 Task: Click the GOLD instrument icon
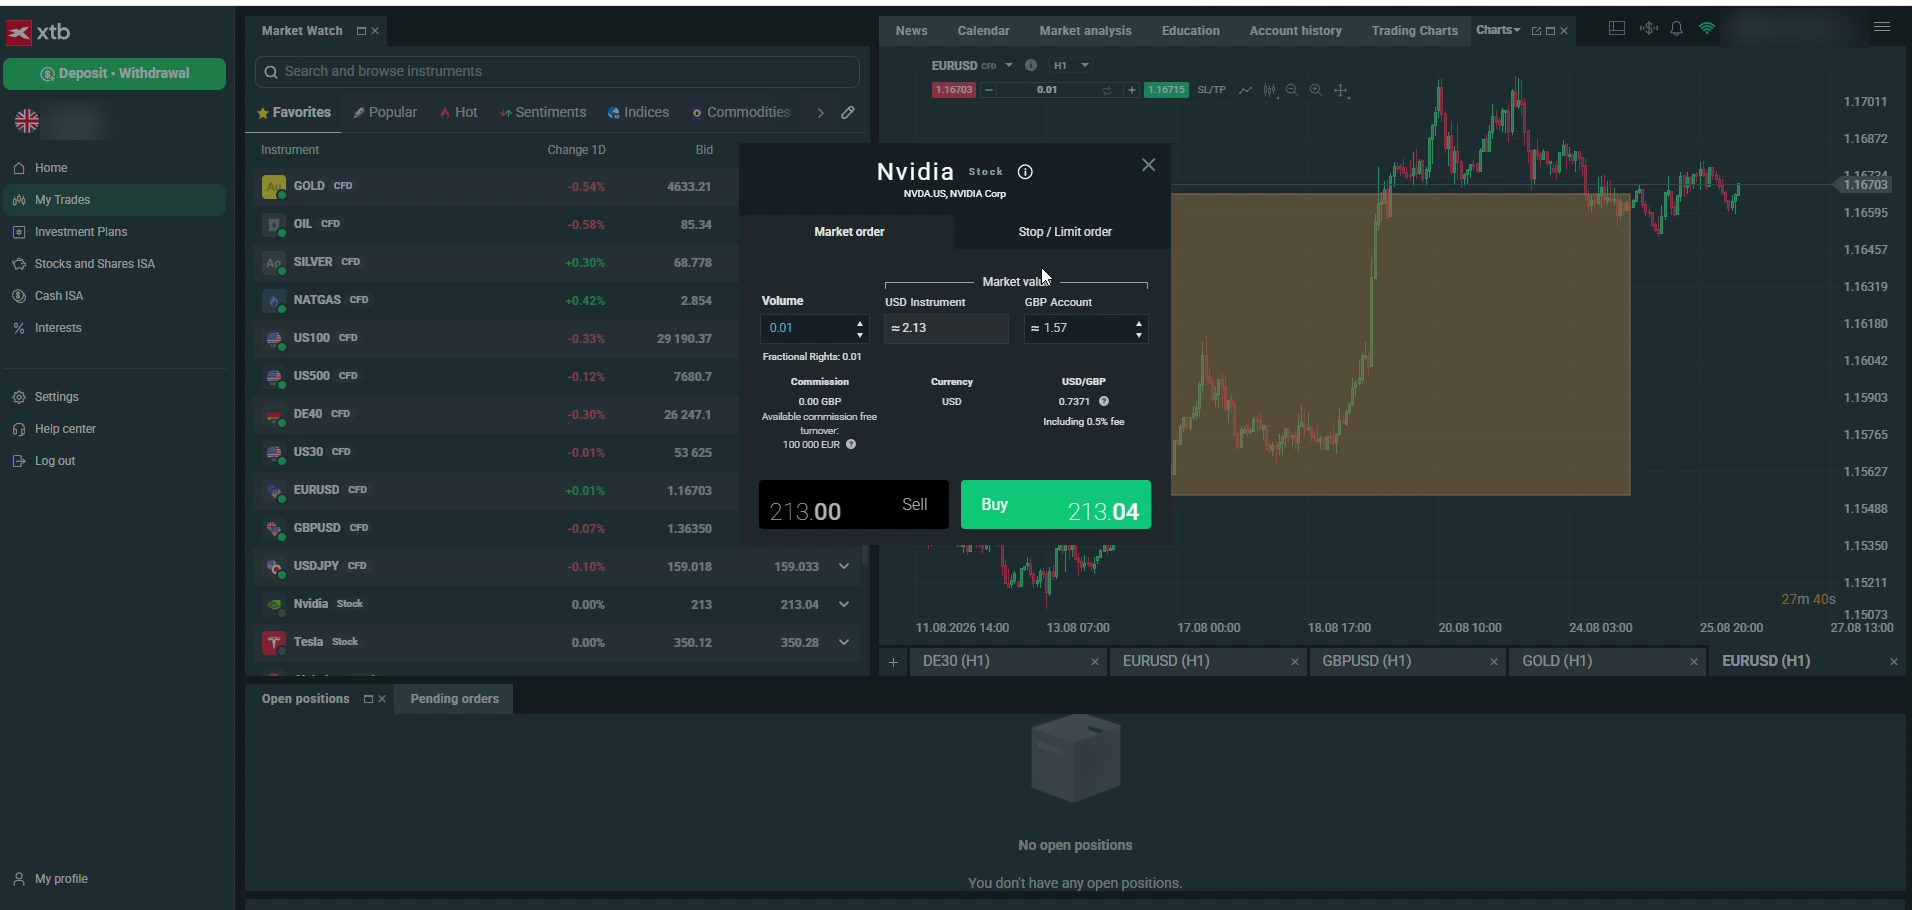coord(273,186)
